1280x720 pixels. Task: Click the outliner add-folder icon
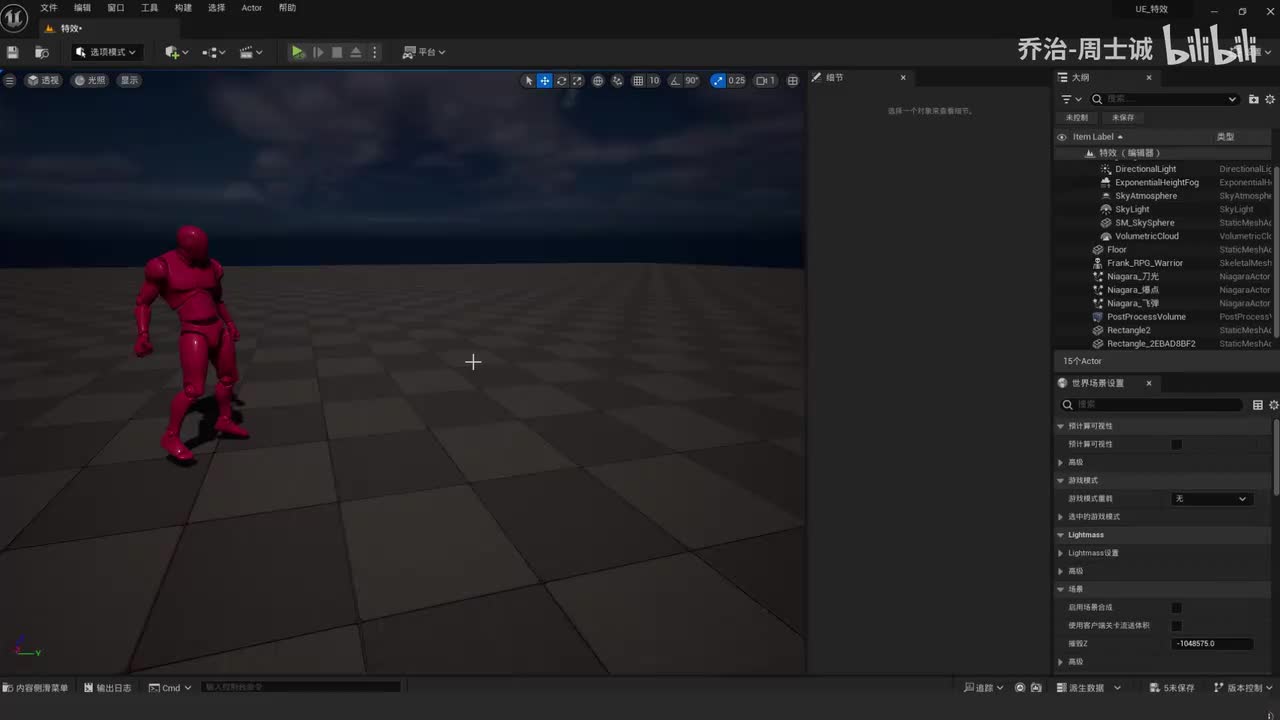pos(1254,99)
